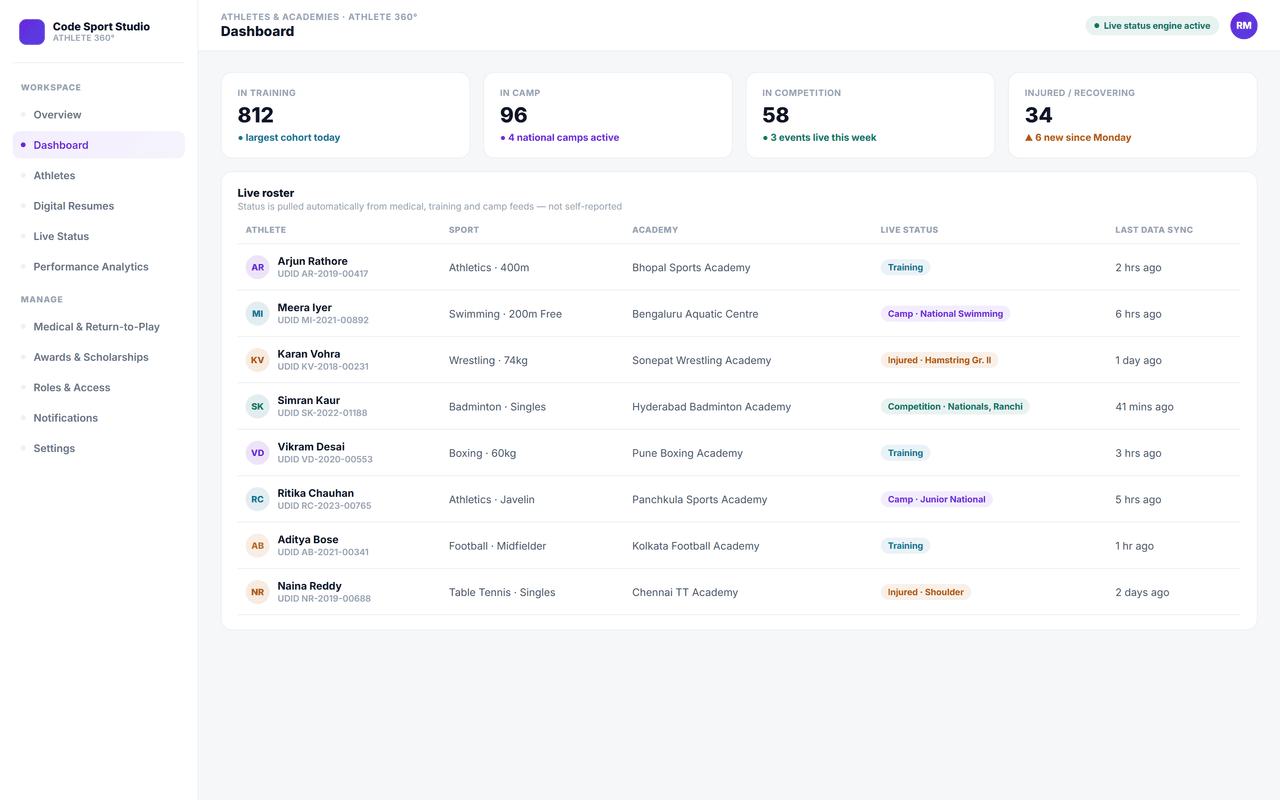Viewport: 1280px width, 800px height.
Task: Navigate to Live Status
Action: click(99, 236)
